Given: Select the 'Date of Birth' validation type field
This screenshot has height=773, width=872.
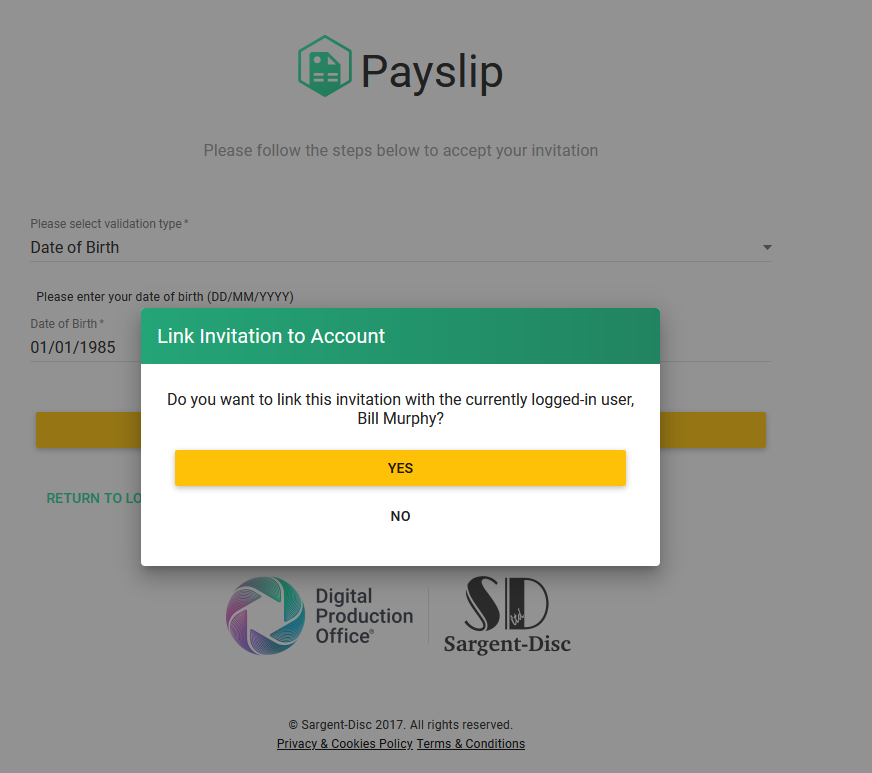Looking at the screenshot, I should click(400, 247).
